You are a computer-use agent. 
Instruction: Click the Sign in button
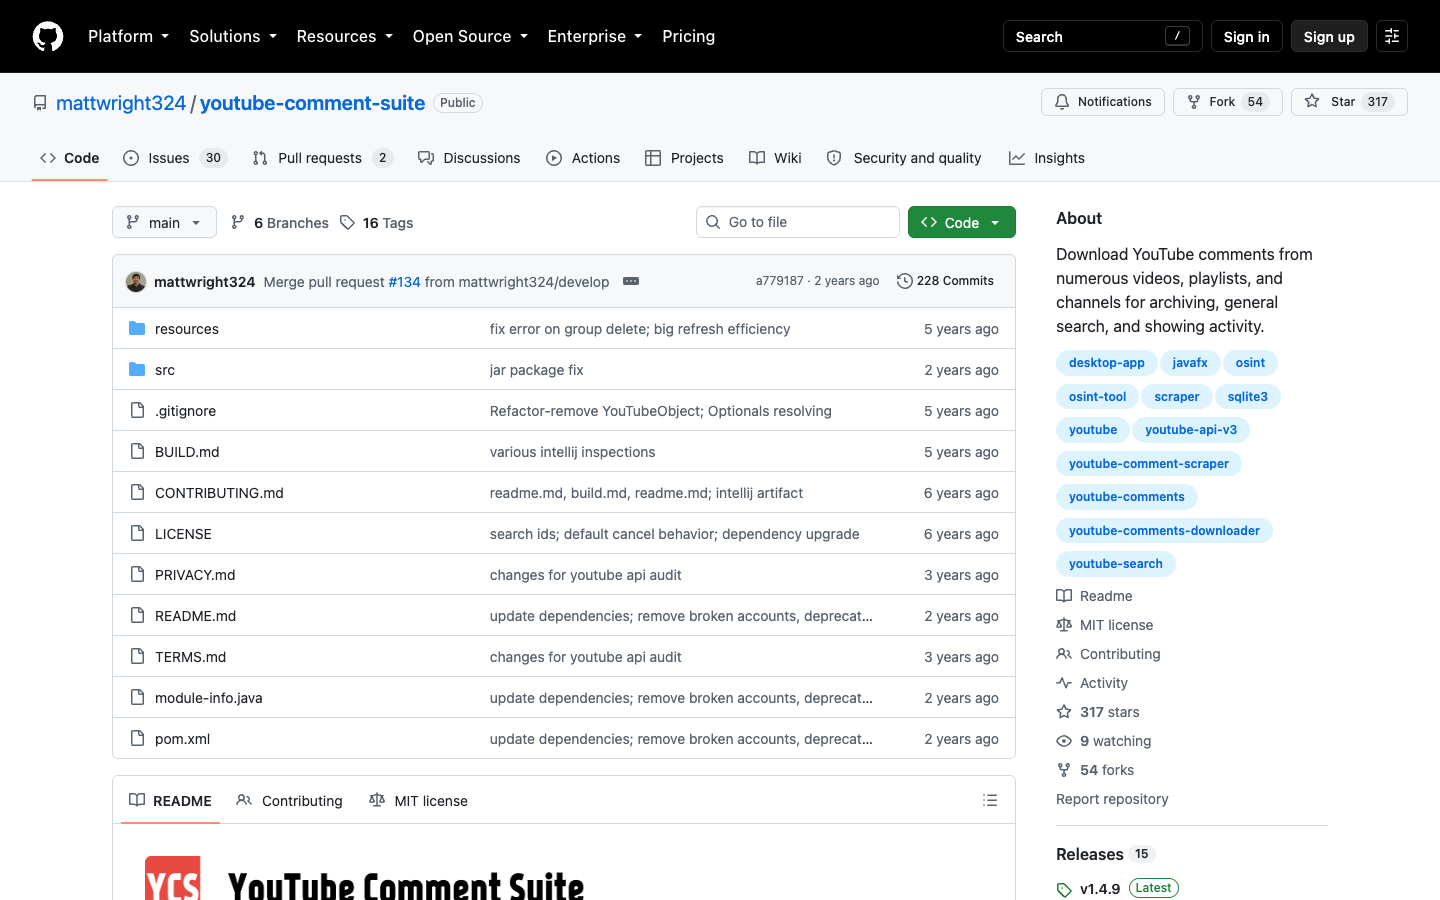(1246, 36)
